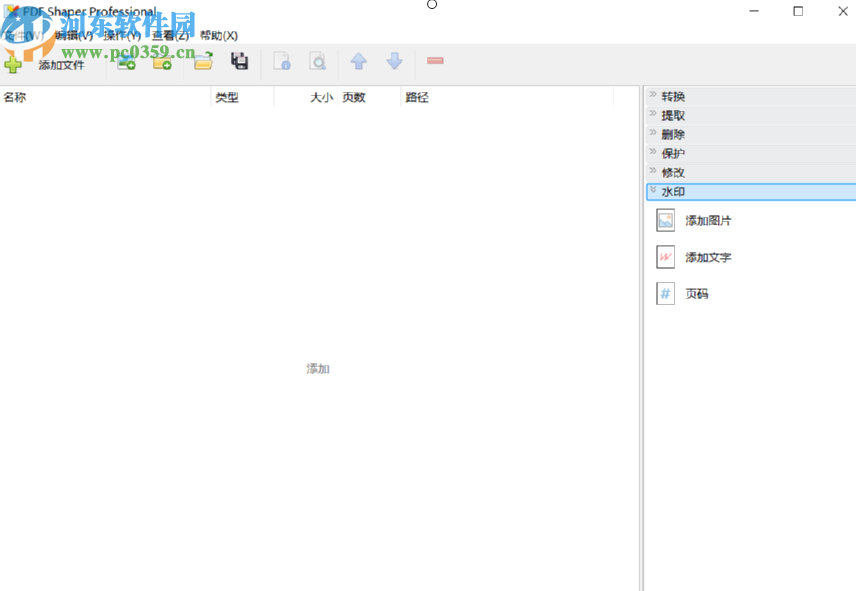Remove a file with red minus icon
Screen dimensions: 856x591
click(x=434, y=61)
